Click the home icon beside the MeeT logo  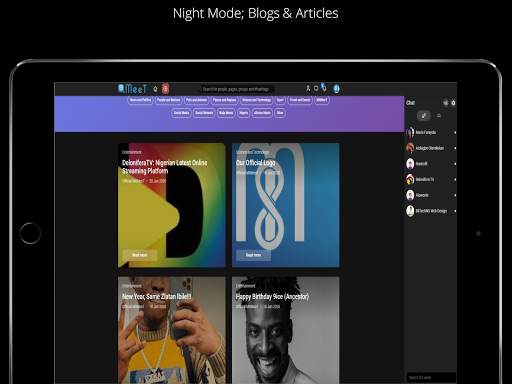[155, 89]
